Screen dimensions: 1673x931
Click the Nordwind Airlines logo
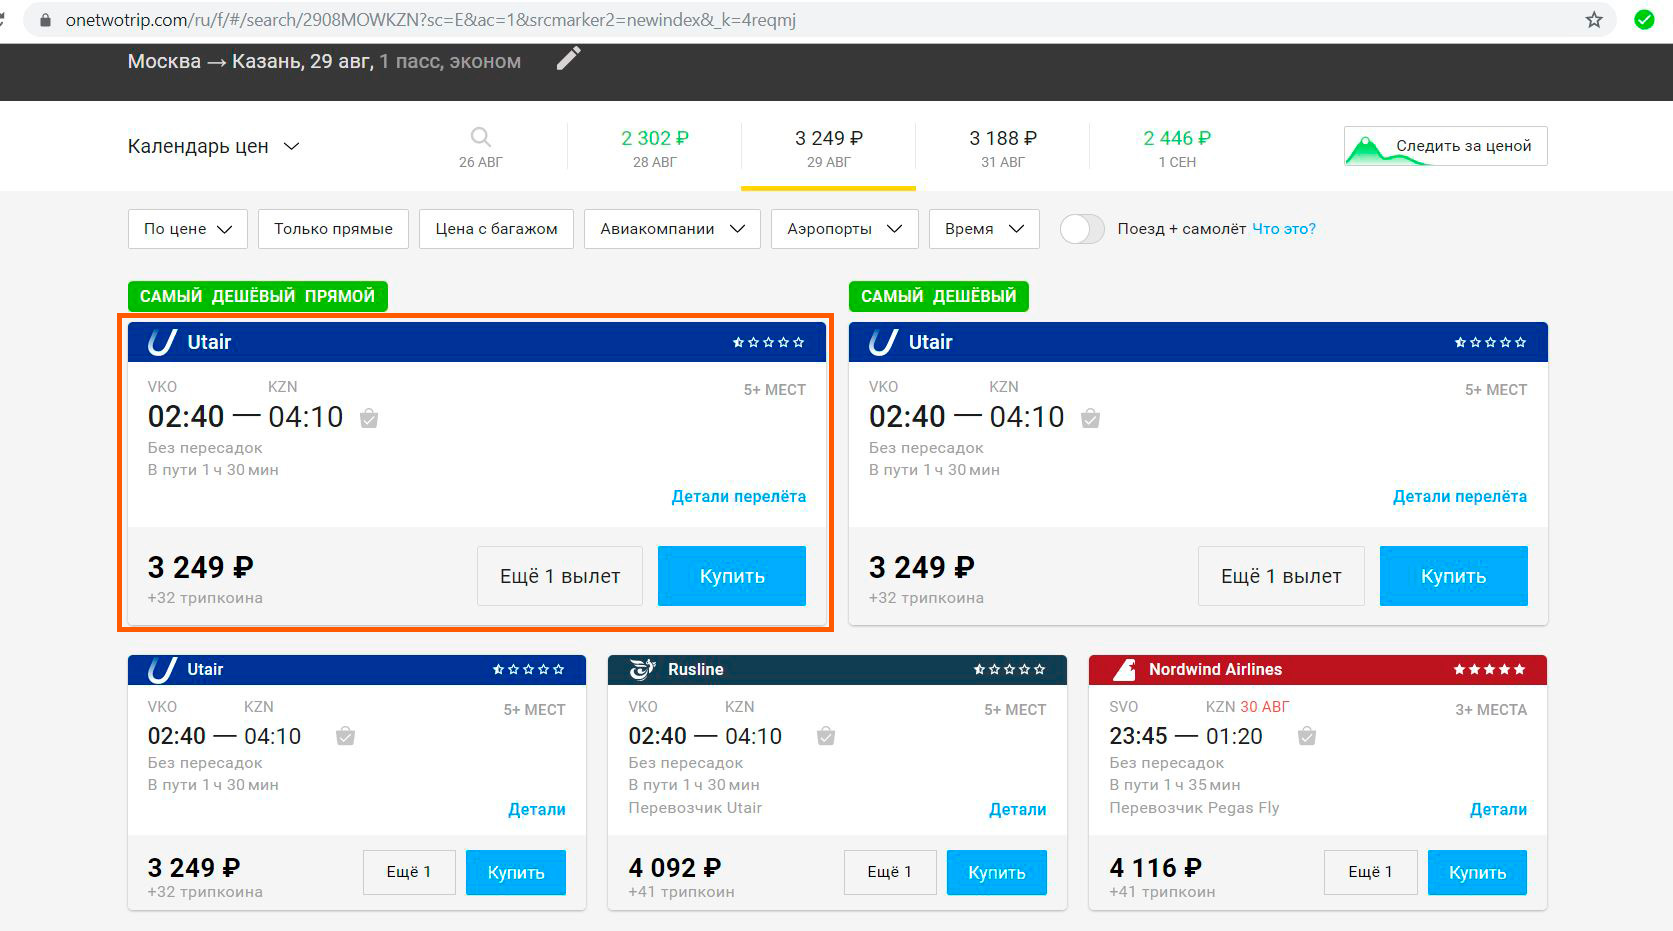point(1124,669)
